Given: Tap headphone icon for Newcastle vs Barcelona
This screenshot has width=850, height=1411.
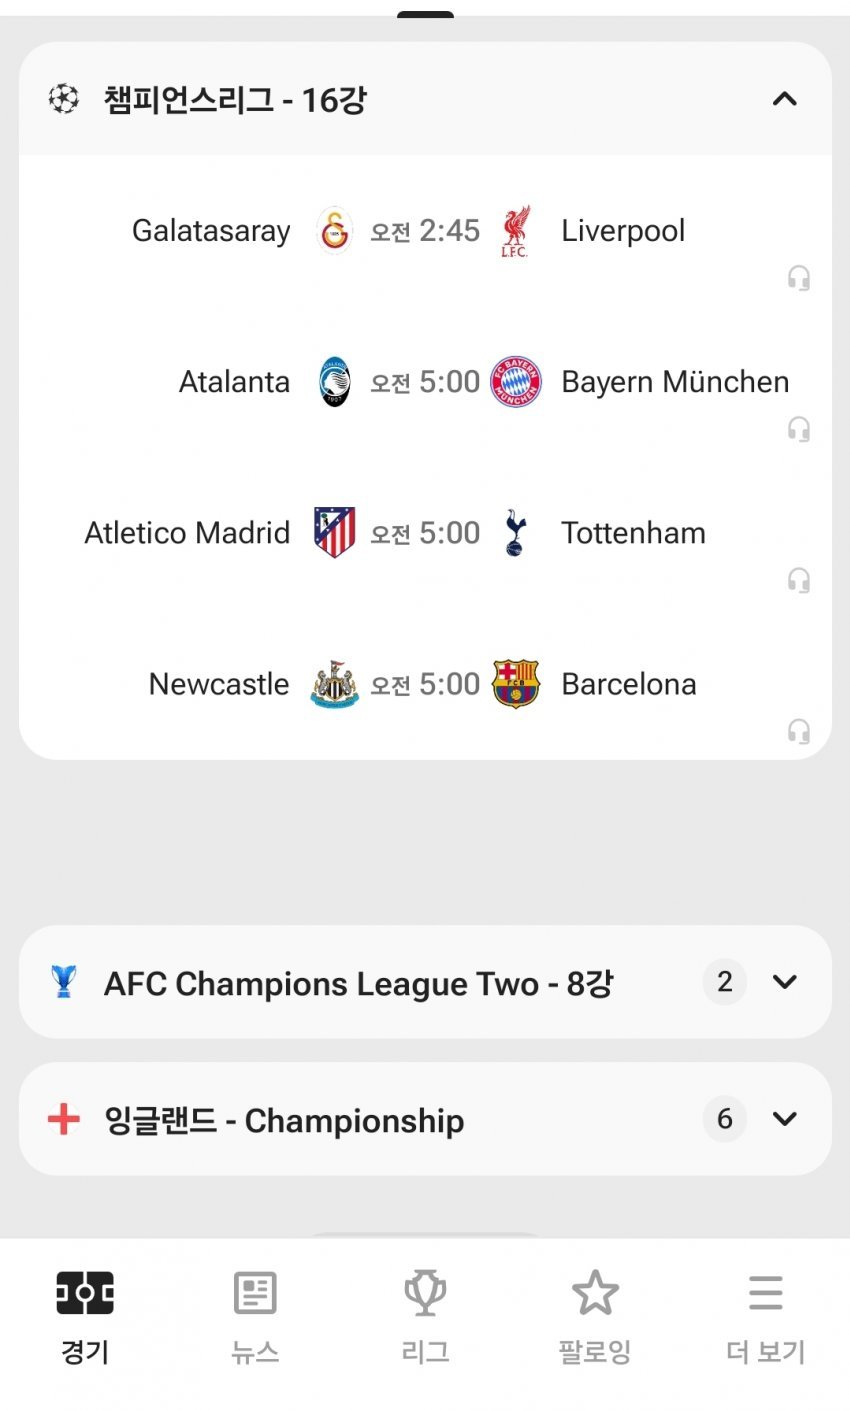Looking at the screenshot, I should [x=798, y=731].
